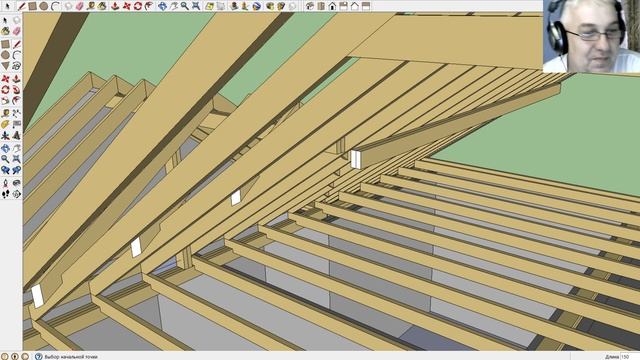Click Tape Measure in left palette
Image resolution: width=640 pixels, height=360 pixels.
pos(5,112)
